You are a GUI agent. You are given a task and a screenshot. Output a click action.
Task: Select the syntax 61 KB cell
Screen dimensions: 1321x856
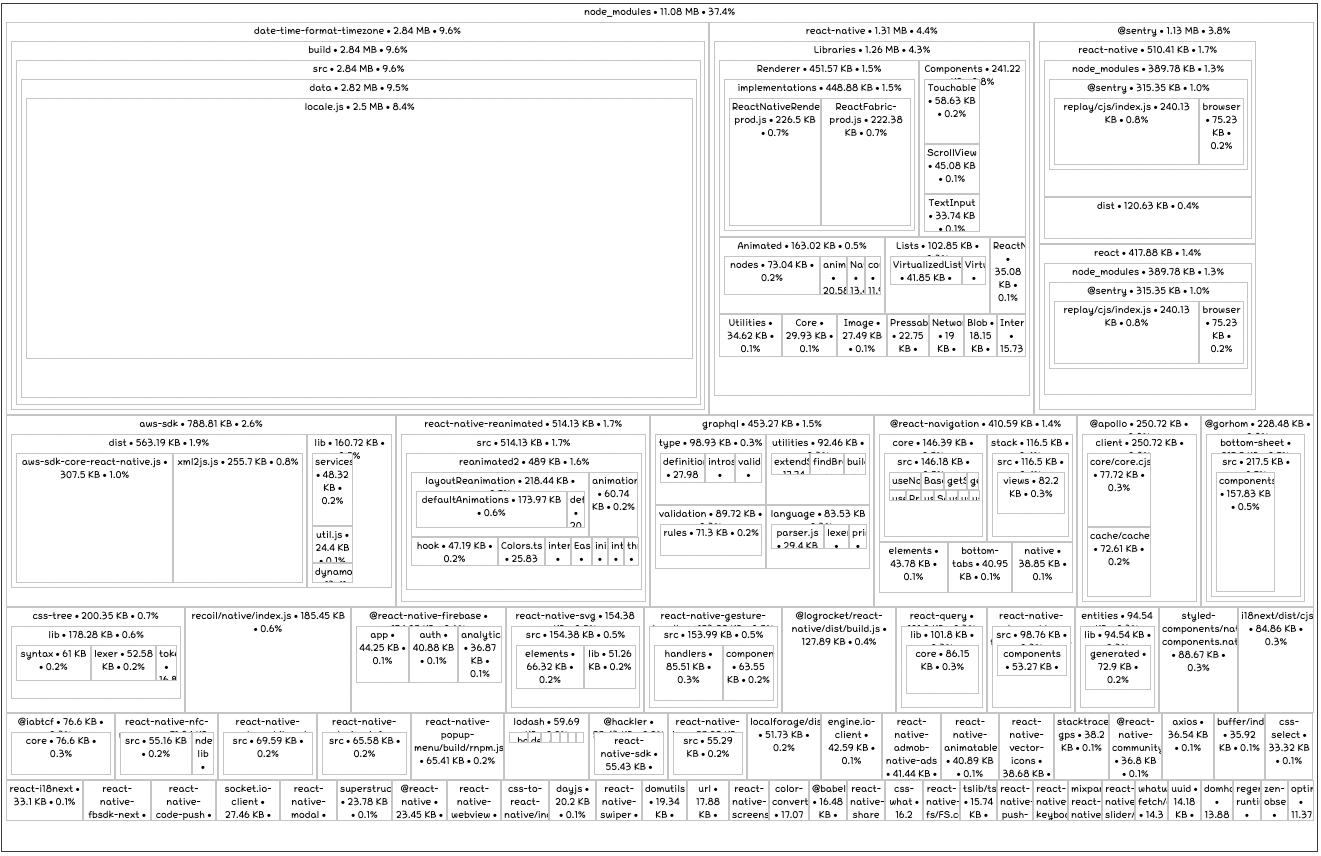pos(53,662)
